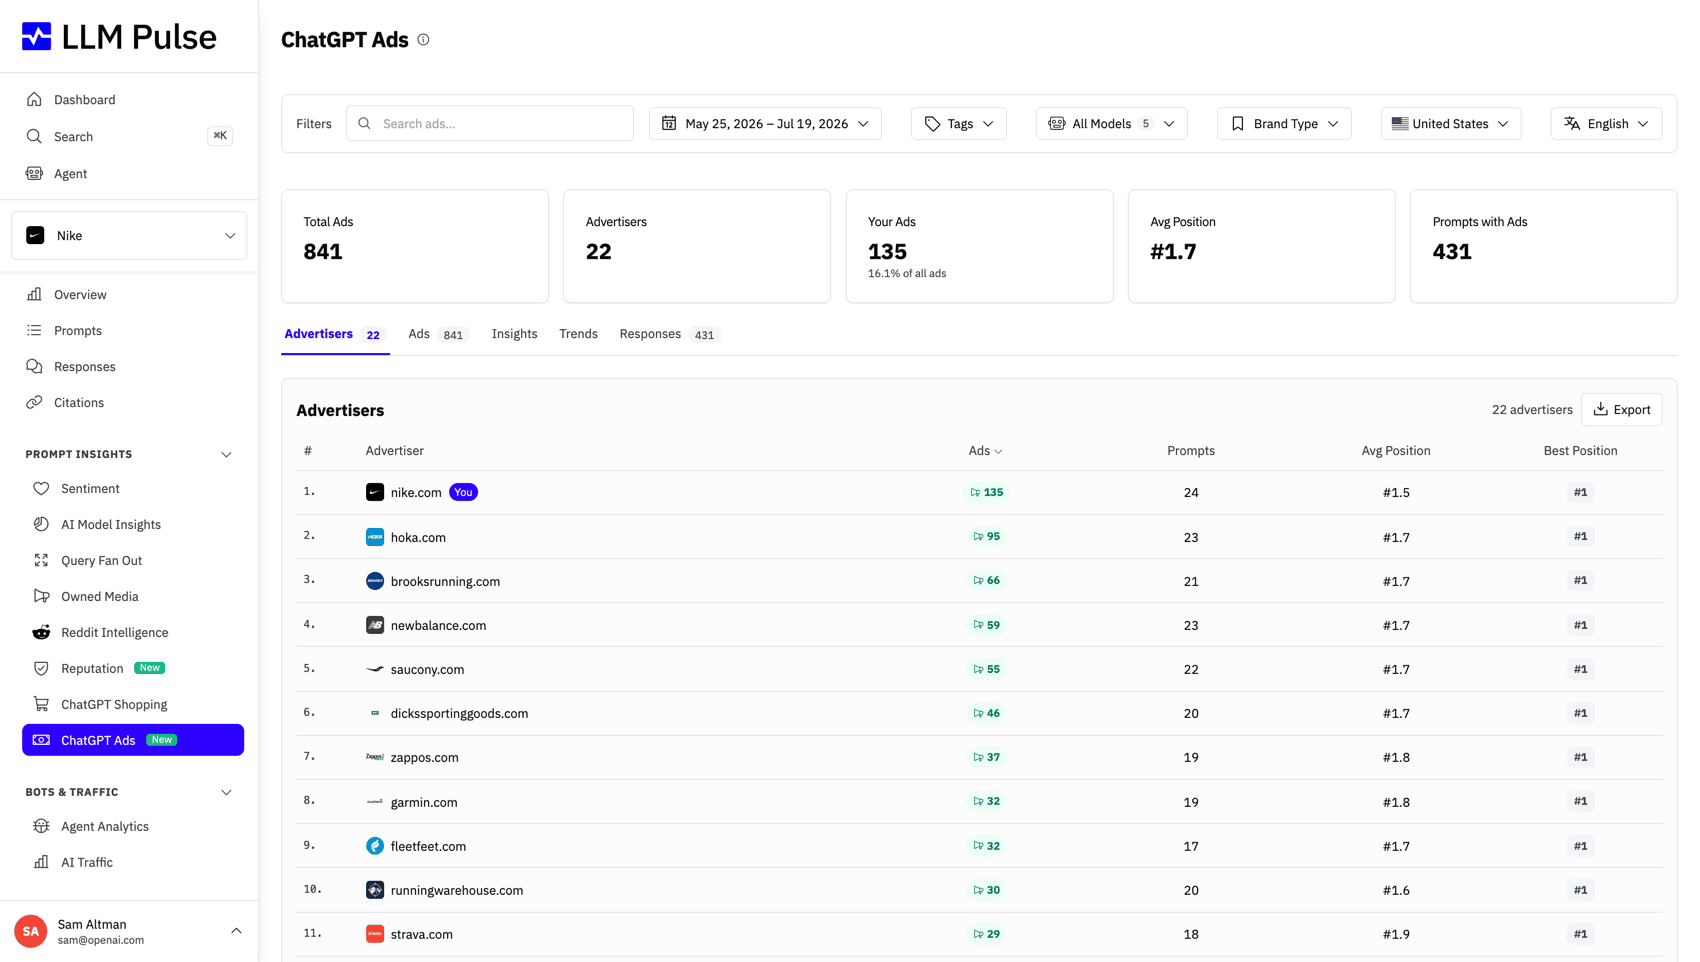Click the Avg Position summary card

(x=1261, y=246)
